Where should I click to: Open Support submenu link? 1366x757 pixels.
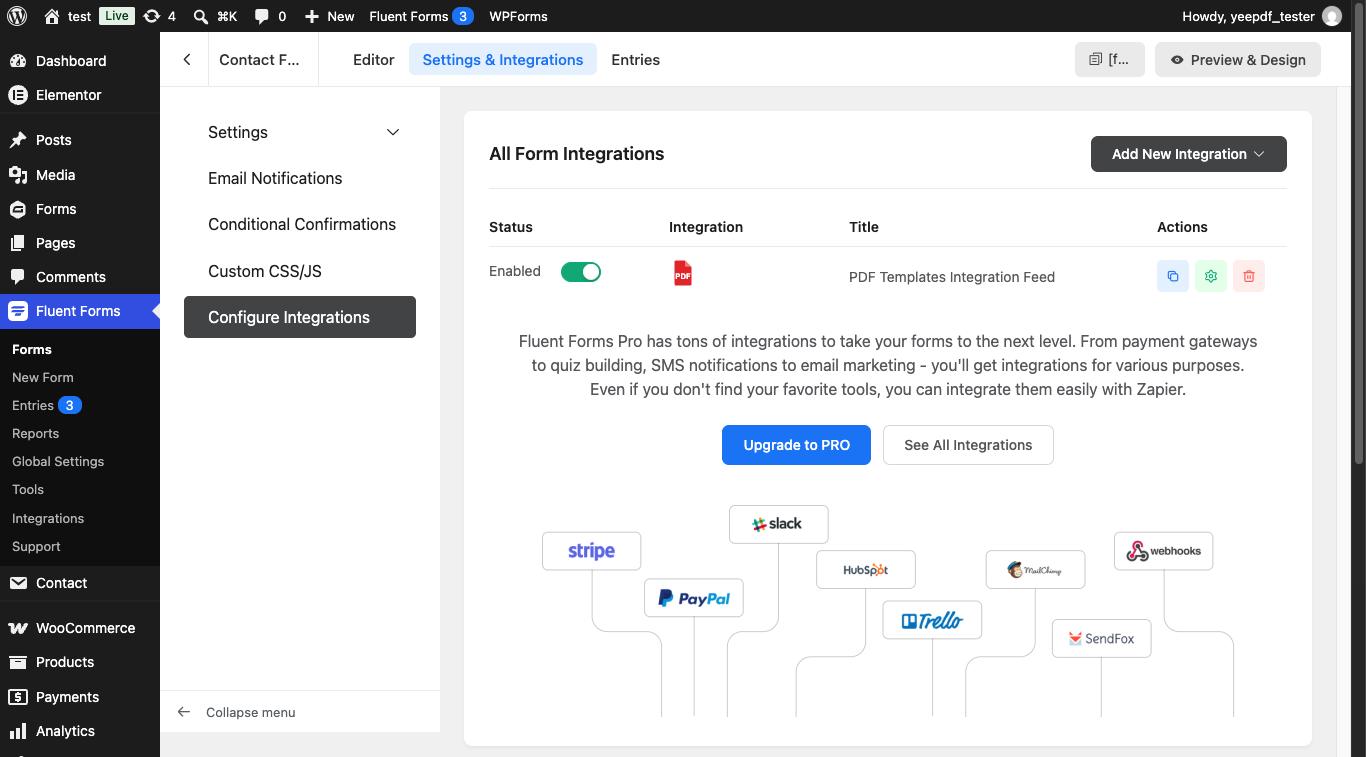pyautogui.click(x=36, y=546)
